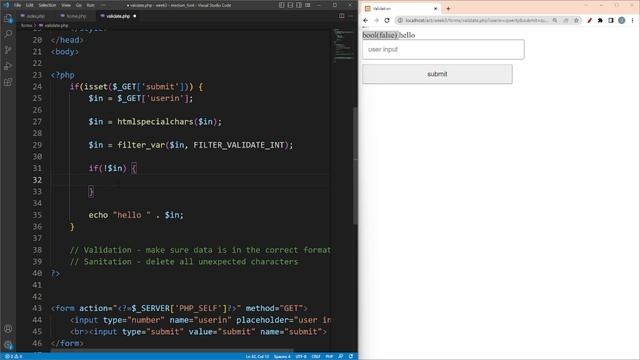Go forward in the browser

[x=376, y=20]
